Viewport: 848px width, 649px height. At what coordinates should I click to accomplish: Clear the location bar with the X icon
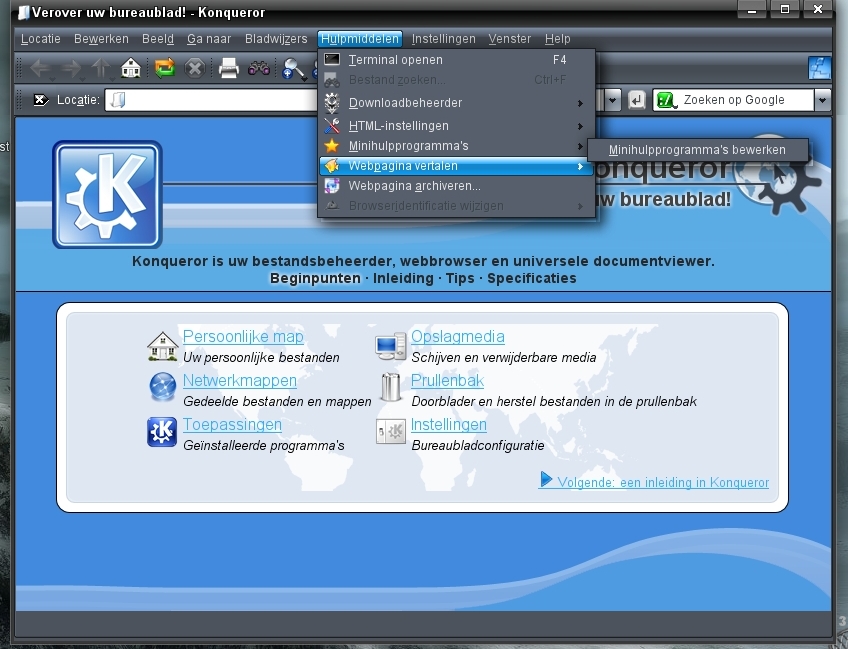(41, 100)
